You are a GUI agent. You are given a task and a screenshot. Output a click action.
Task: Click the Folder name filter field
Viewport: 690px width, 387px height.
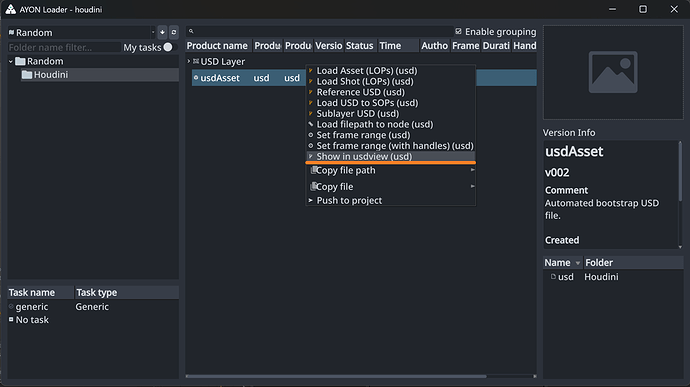coord(64,48)
